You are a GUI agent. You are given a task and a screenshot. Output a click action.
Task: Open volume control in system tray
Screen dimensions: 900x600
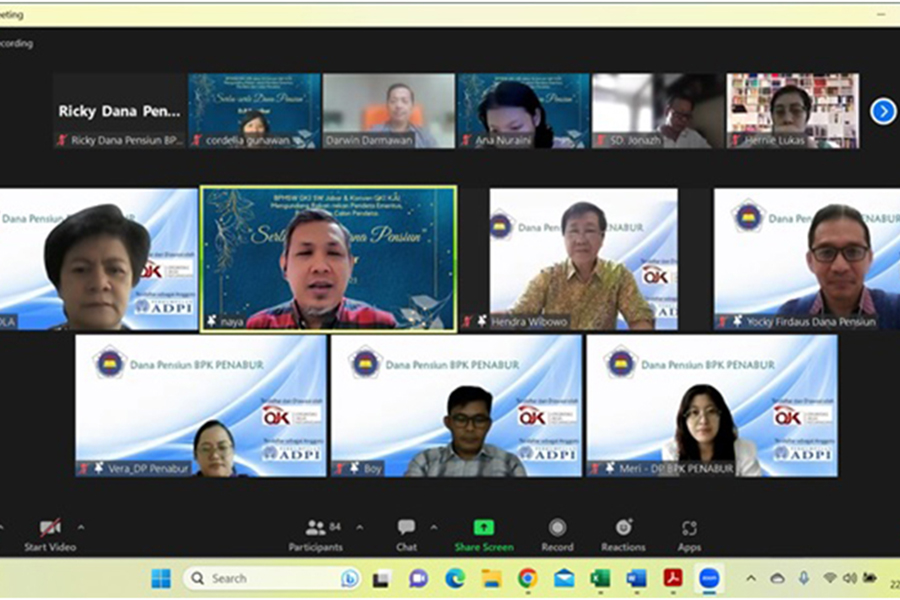pos(850,578)
